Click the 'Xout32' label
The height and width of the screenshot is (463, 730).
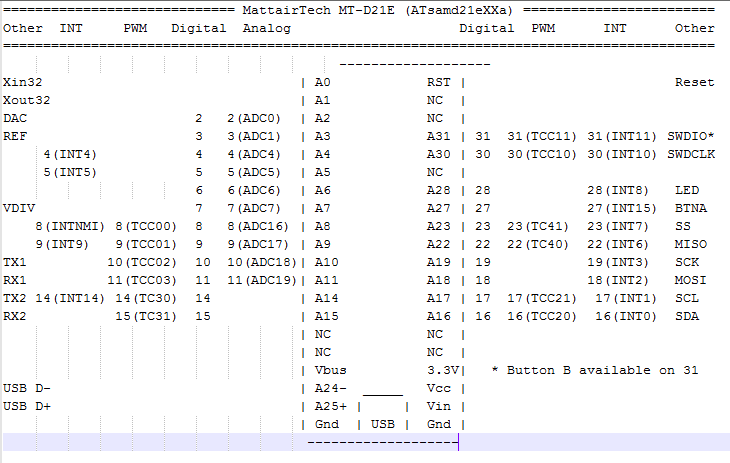tap(27, 101)
